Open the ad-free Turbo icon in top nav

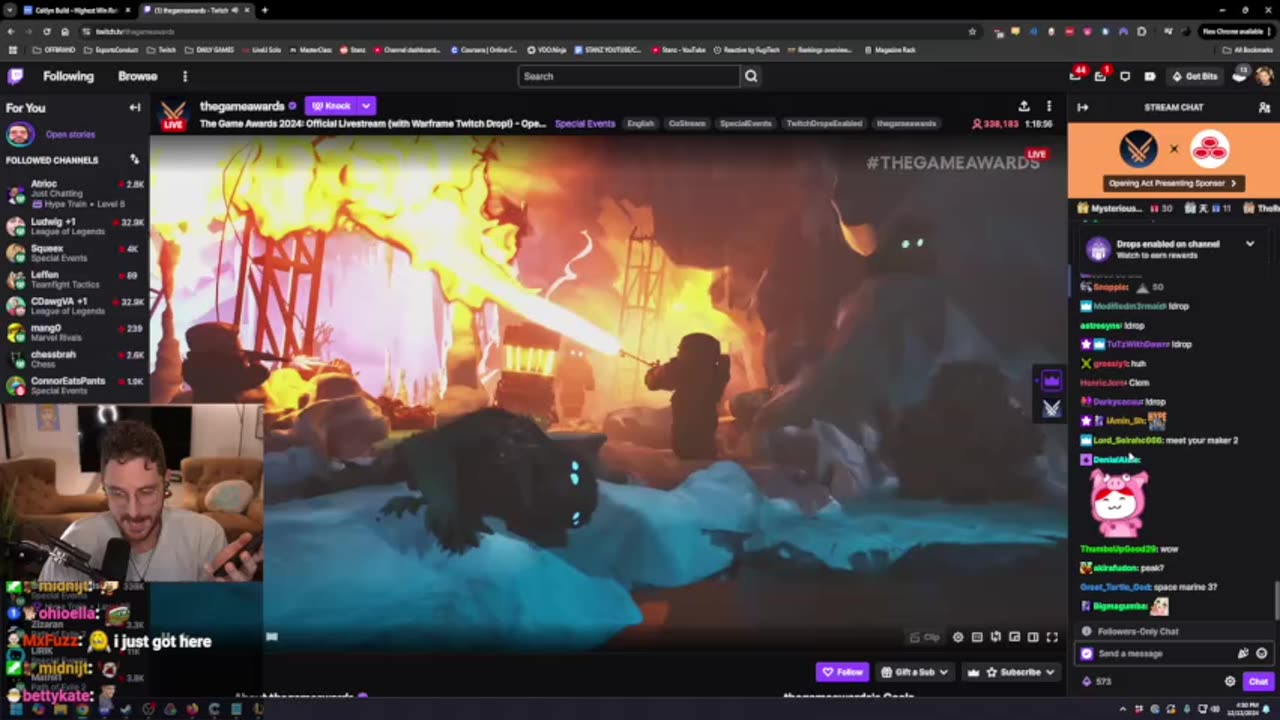pos(1150,76)
